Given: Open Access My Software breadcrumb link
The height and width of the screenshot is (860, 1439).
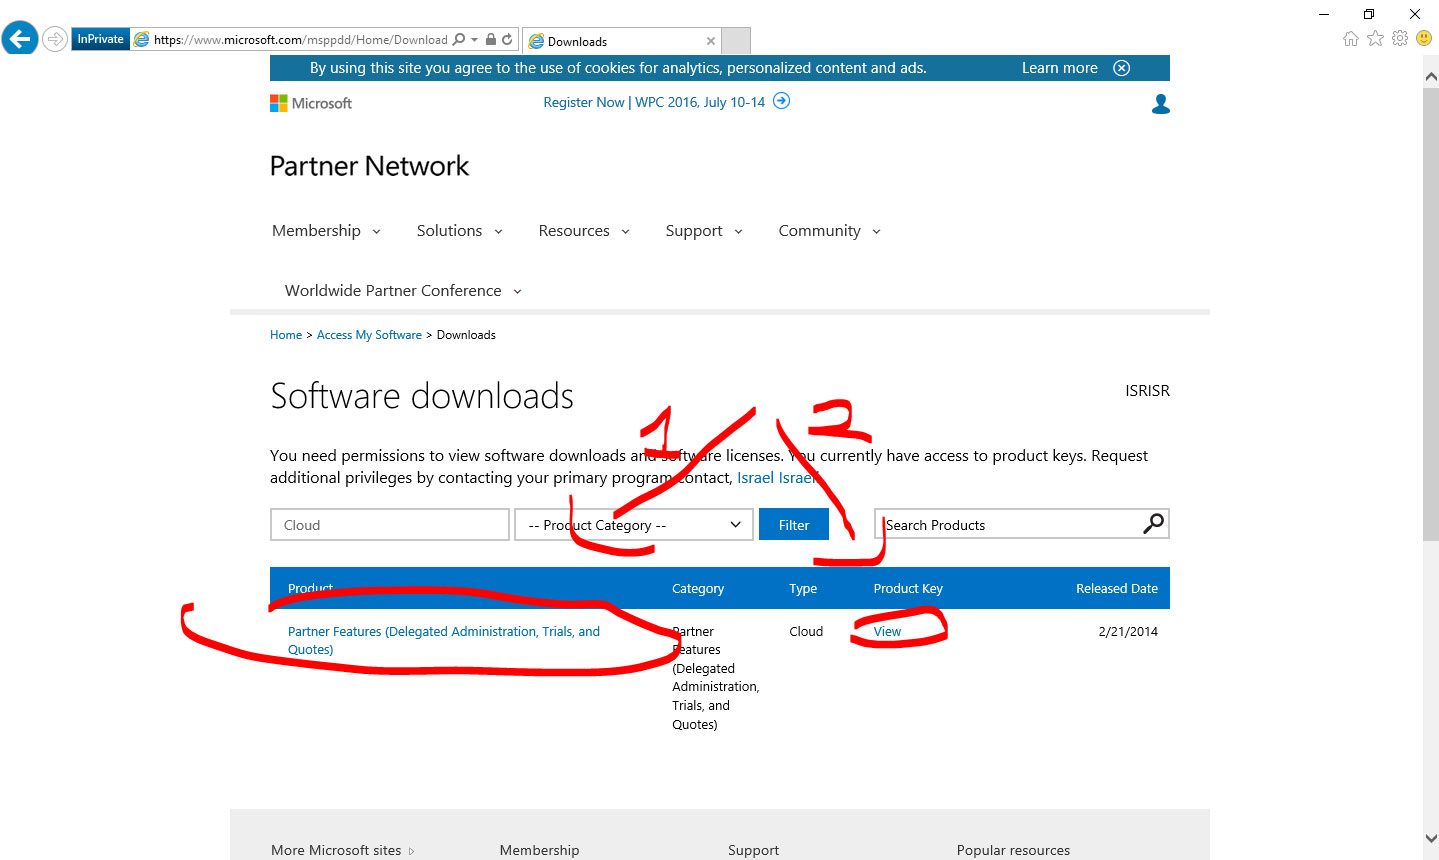Looking at the screenshot, I should coord(369,335).
